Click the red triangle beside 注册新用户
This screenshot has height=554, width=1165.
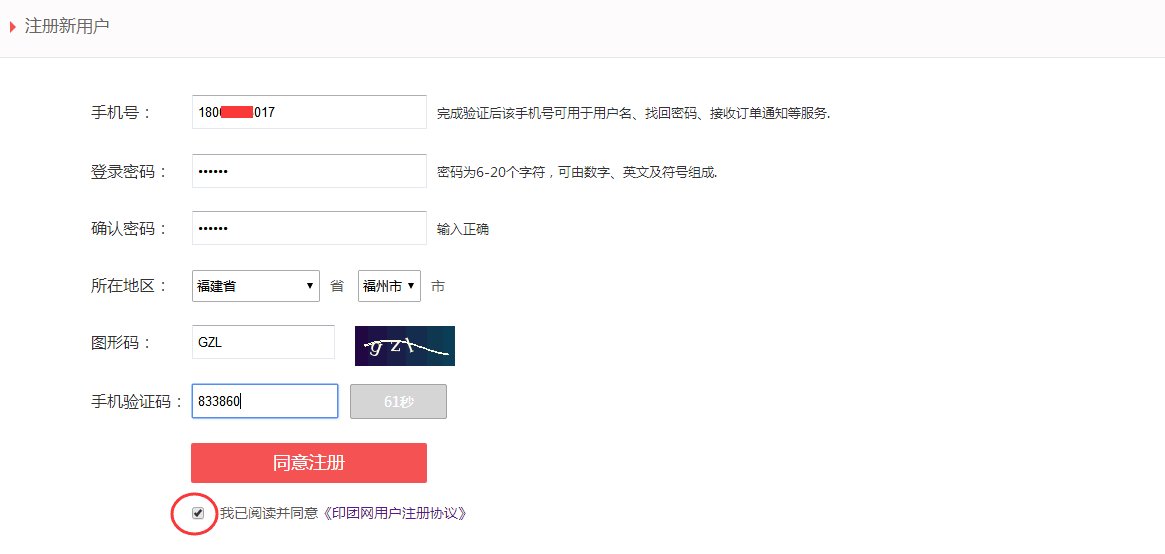pyautogui.click(x=13, y=27)
